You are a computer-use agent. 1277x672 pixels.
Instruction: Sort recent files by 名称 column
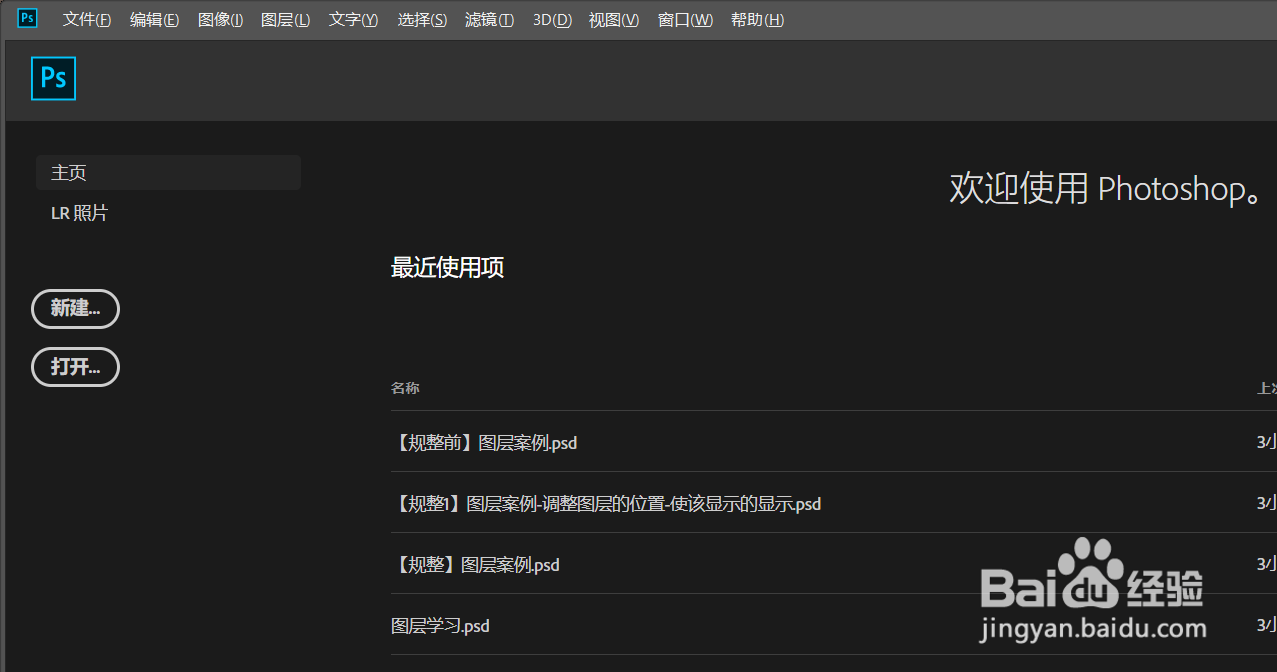(x=404, y=388)
